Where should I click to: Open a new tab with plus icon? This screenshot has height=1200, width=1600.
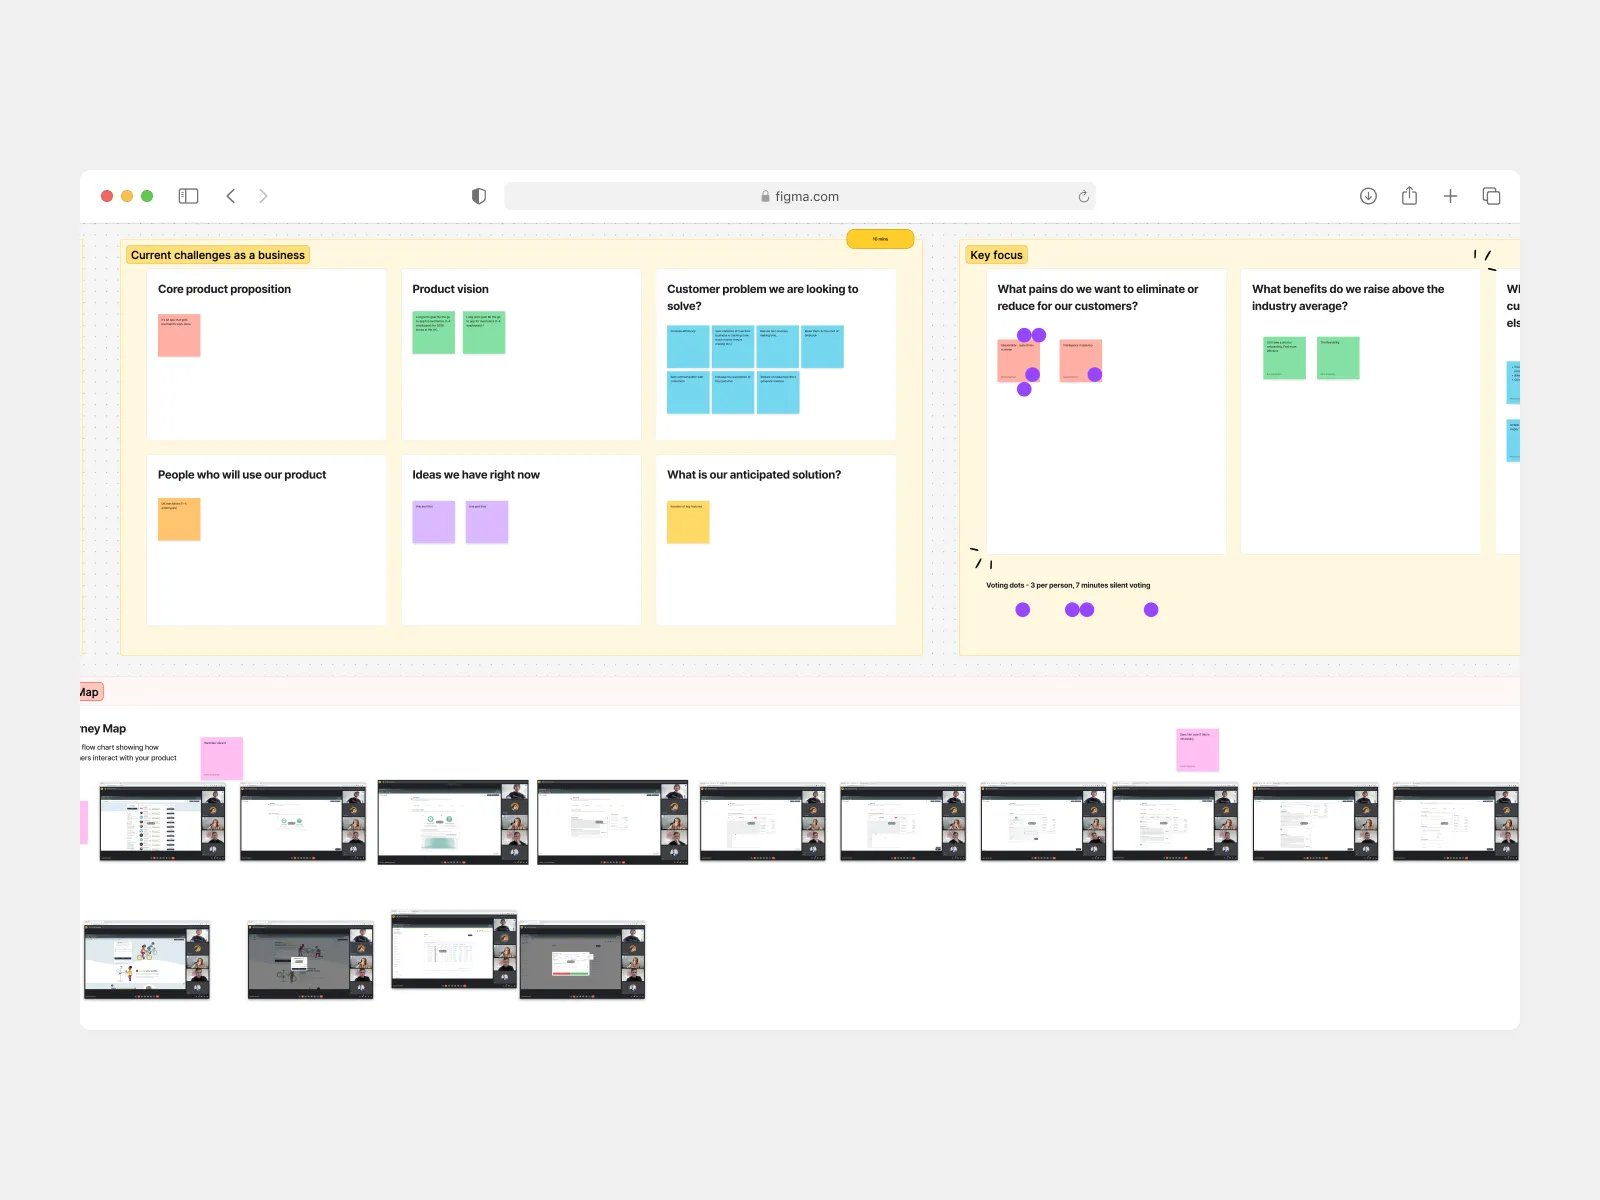pos(1450,196)
